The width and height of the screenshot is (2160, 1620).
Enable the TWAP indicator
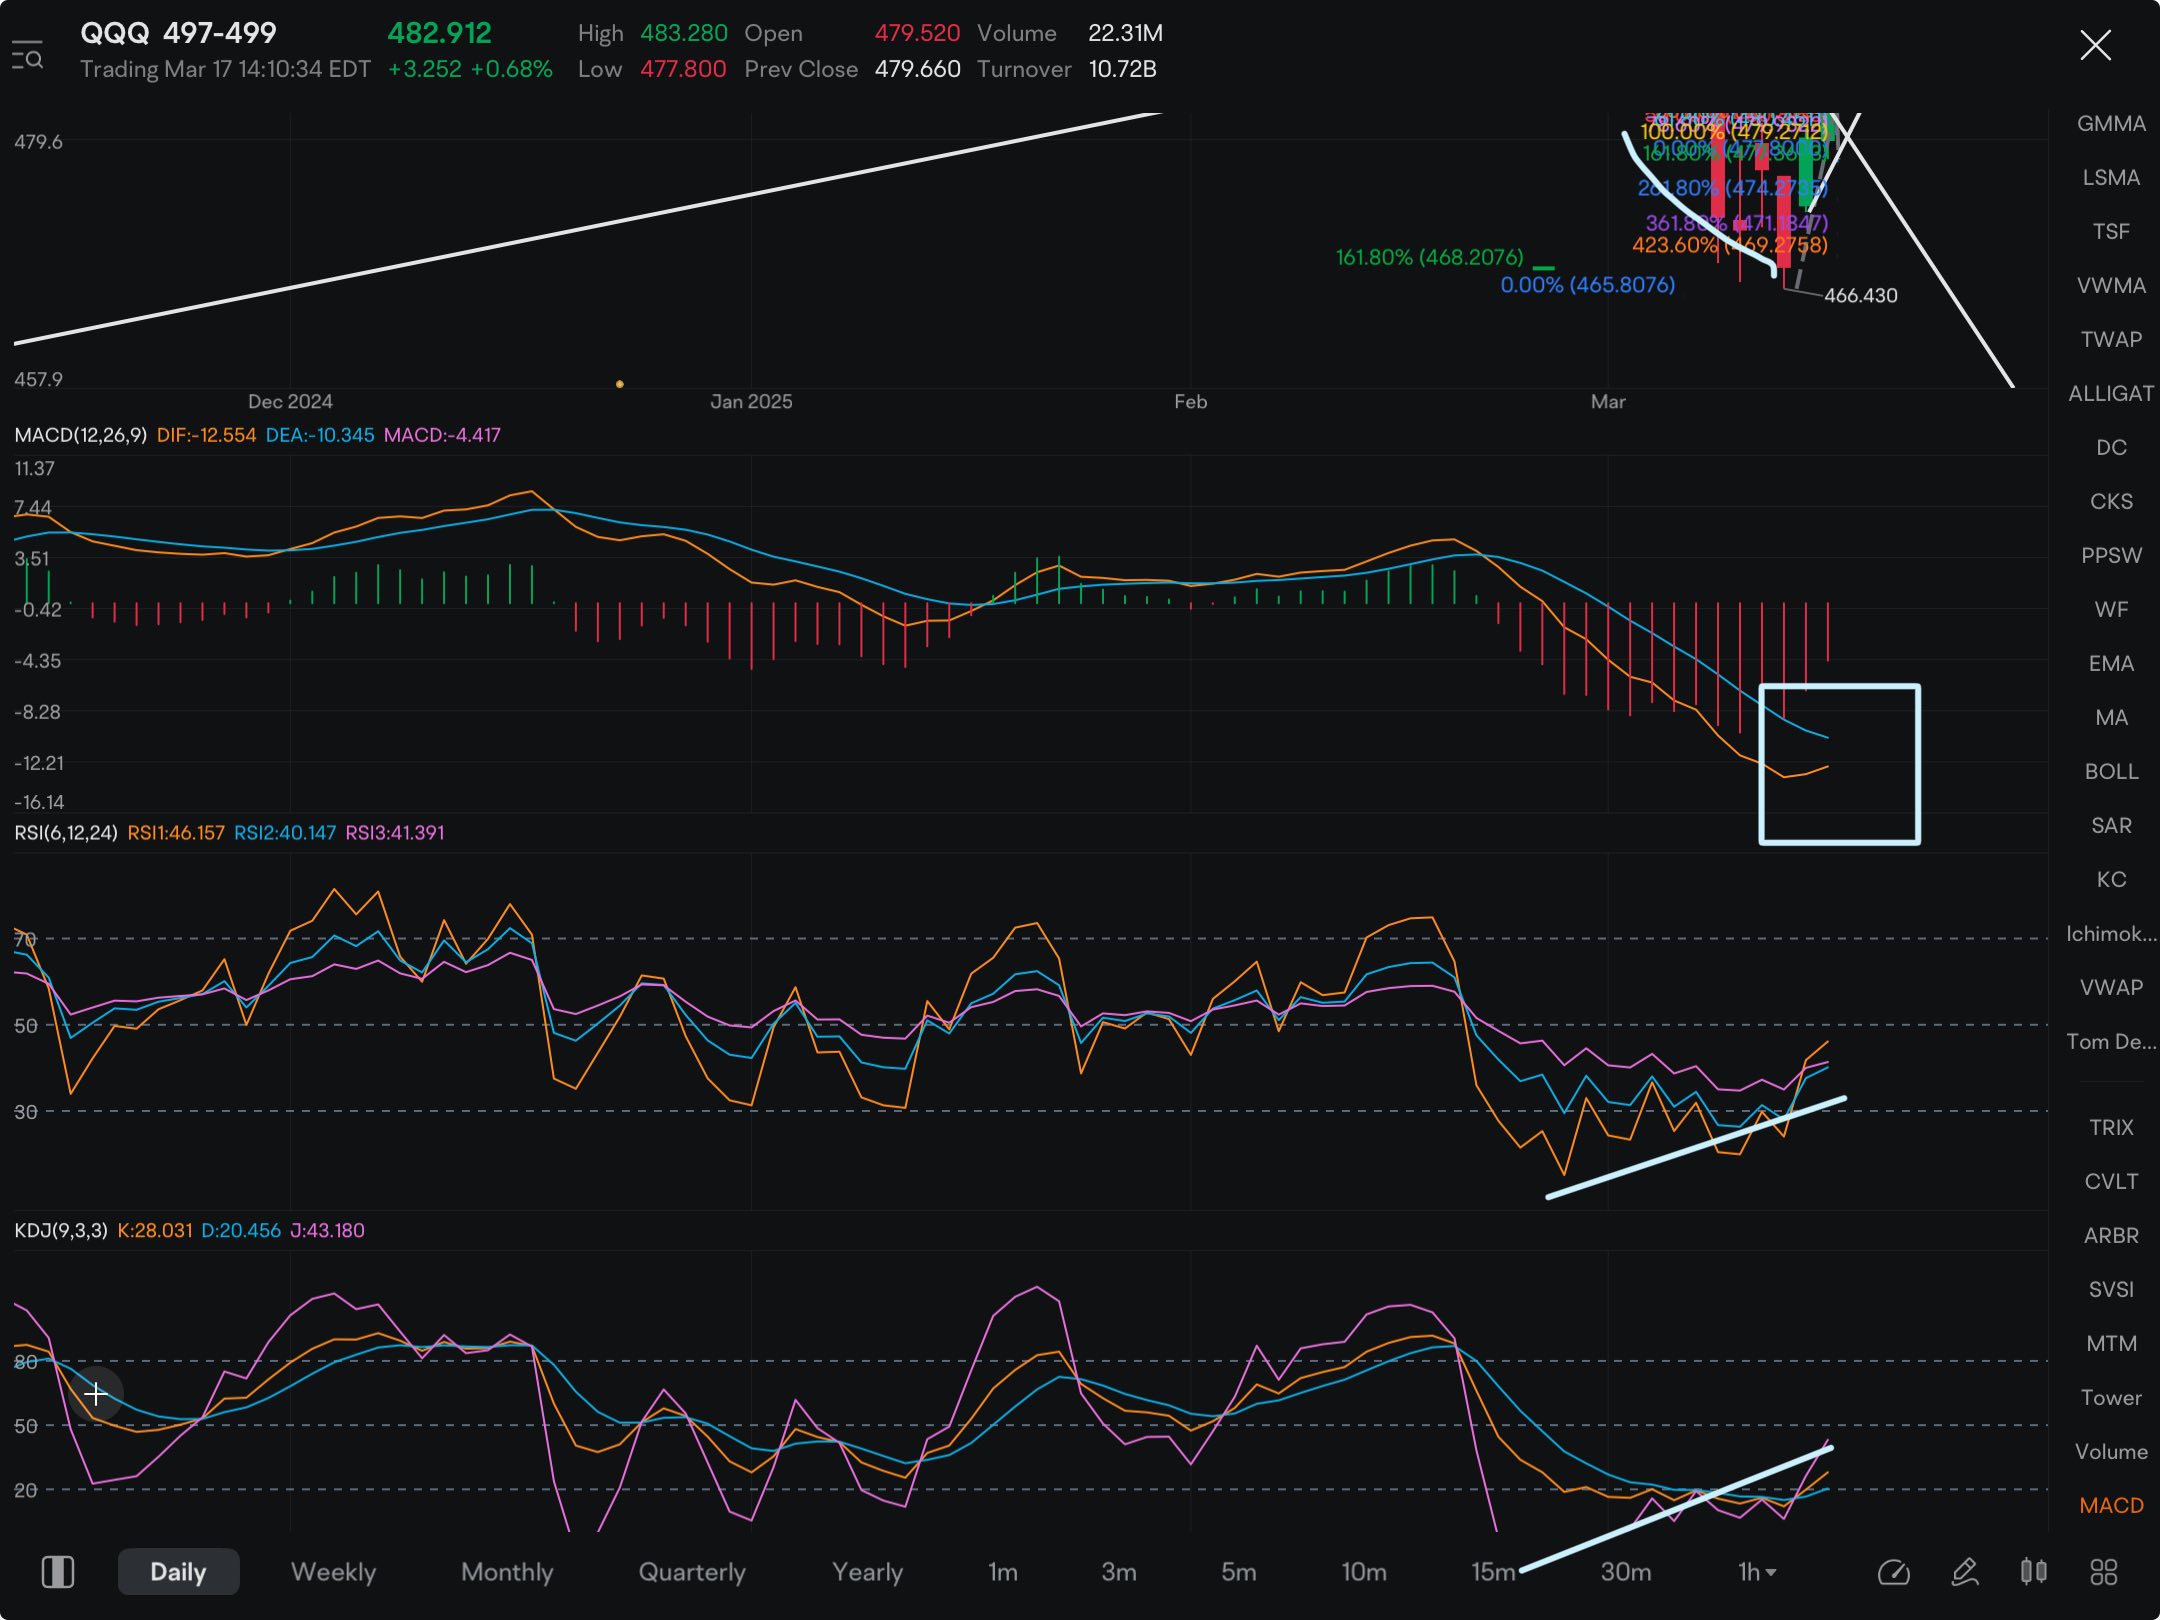click(2111, 340)
